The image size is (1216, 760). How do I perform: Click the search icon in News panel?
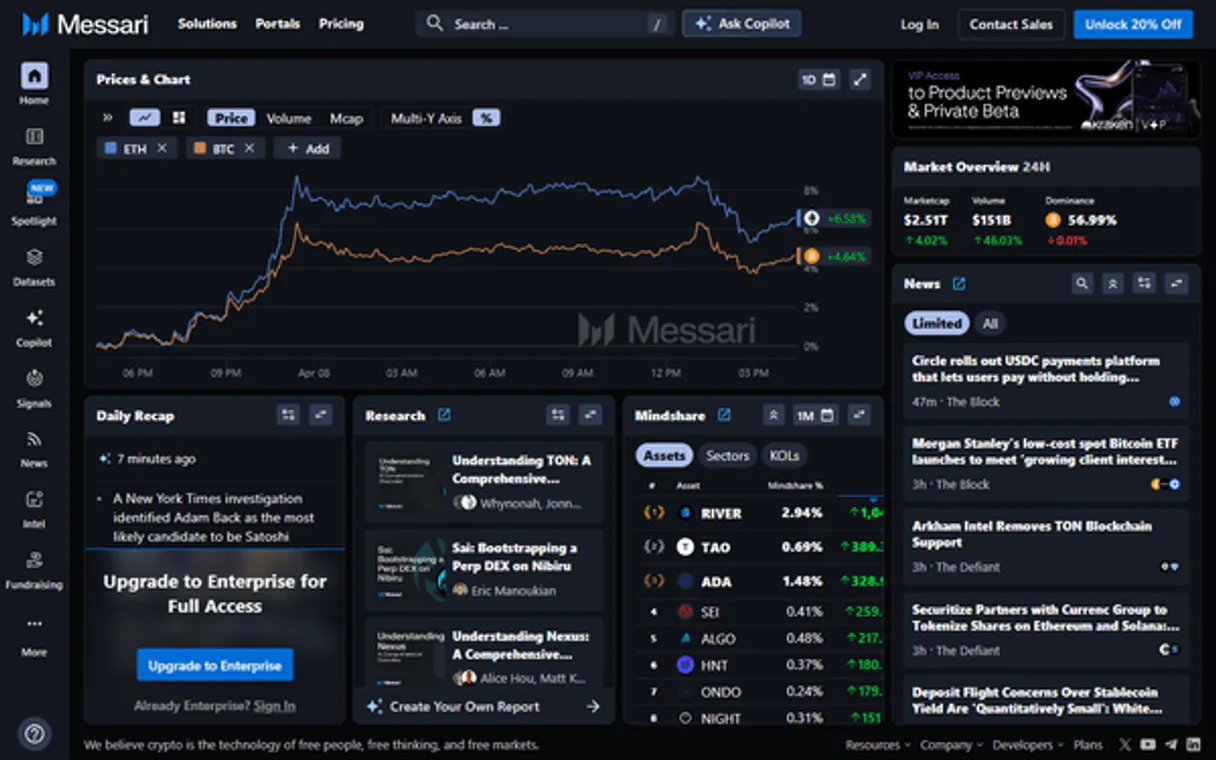point(1081,284)
